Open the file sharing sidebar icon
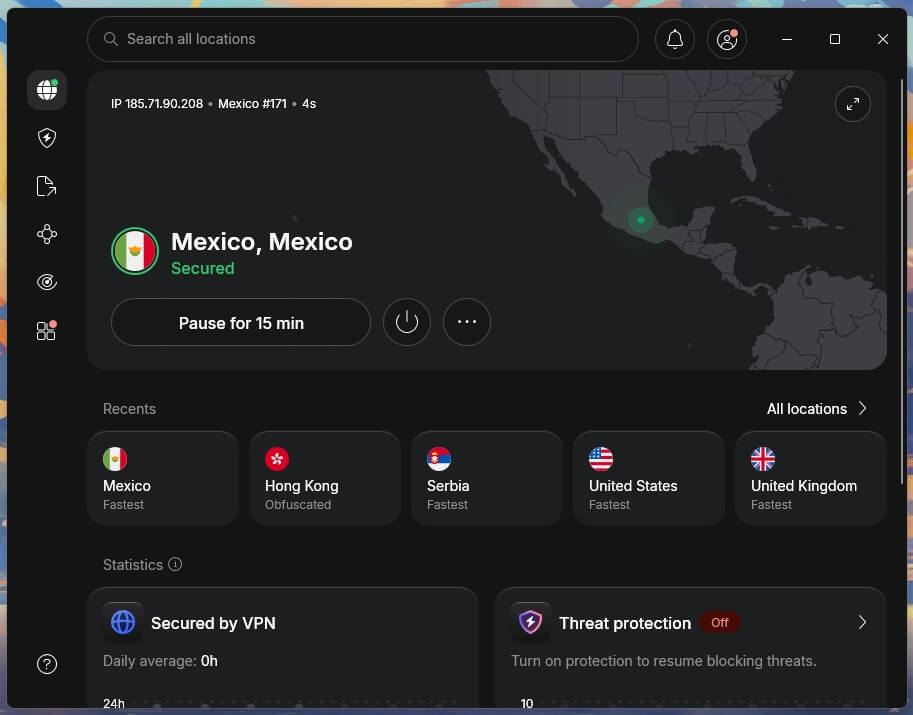The height and width of the screenshot is (715, 913). [47, 186]
